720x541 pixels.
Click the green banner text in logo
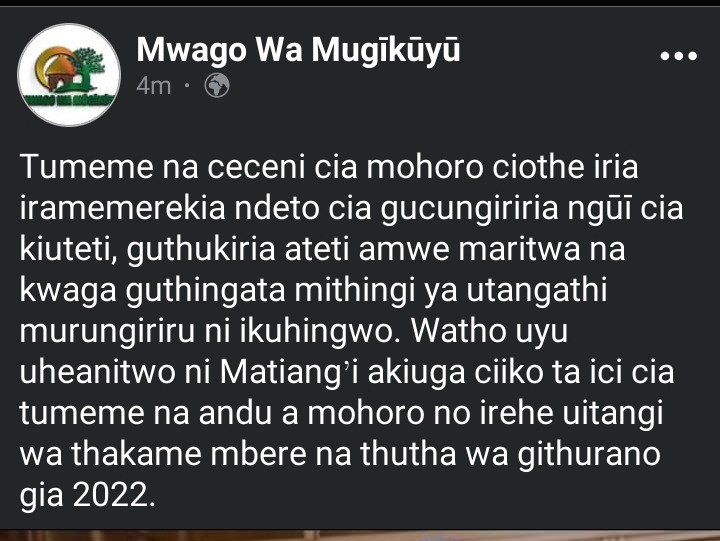pyautogui.click(x=69, y=99)
